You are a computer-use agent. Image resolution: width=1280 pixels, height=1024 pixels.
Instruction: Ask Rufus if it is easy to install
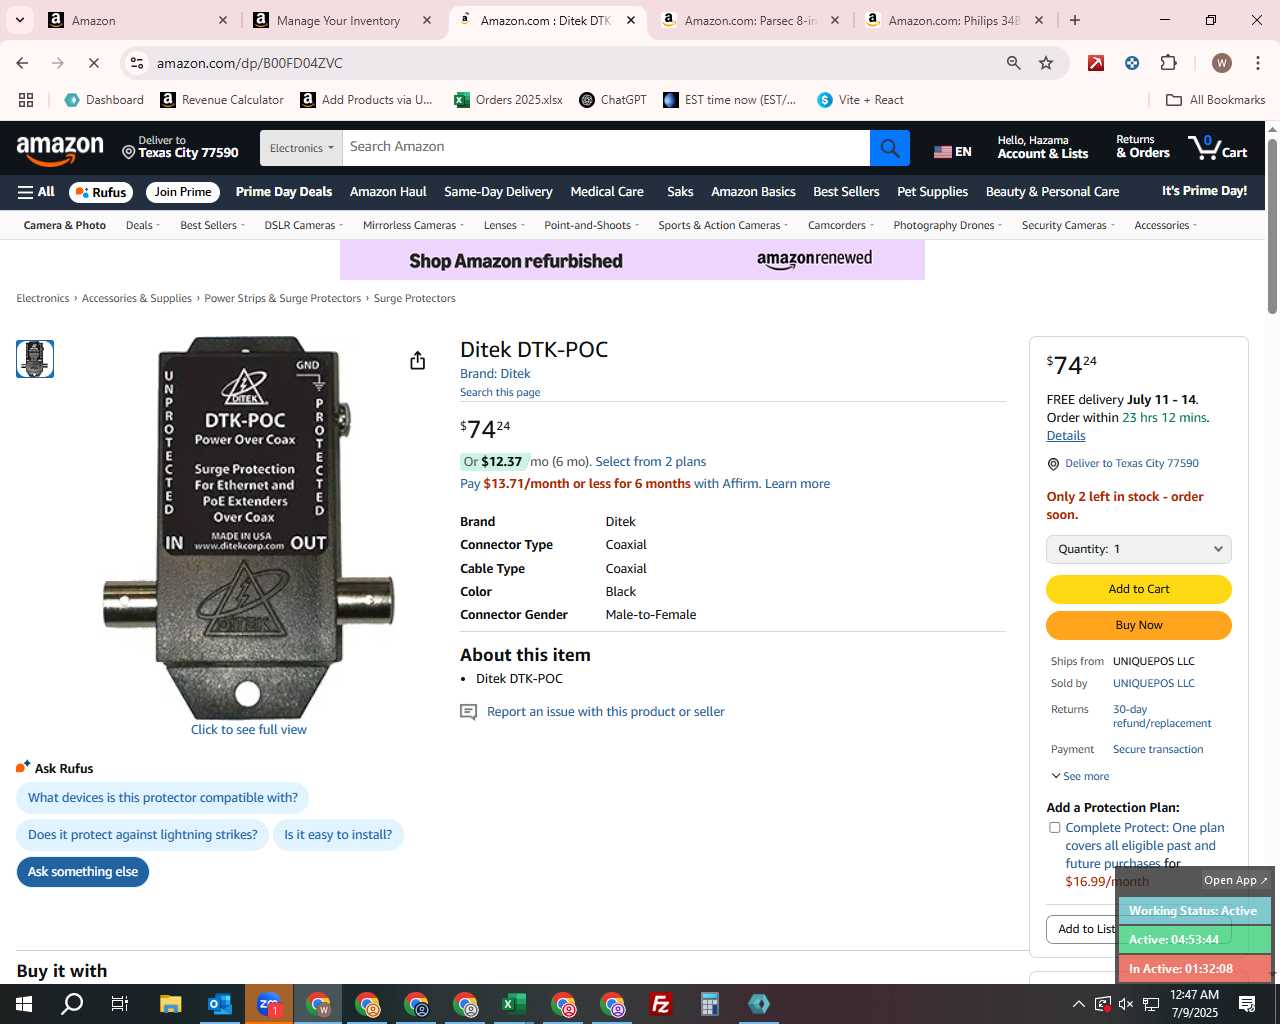(x=338, y=835)
